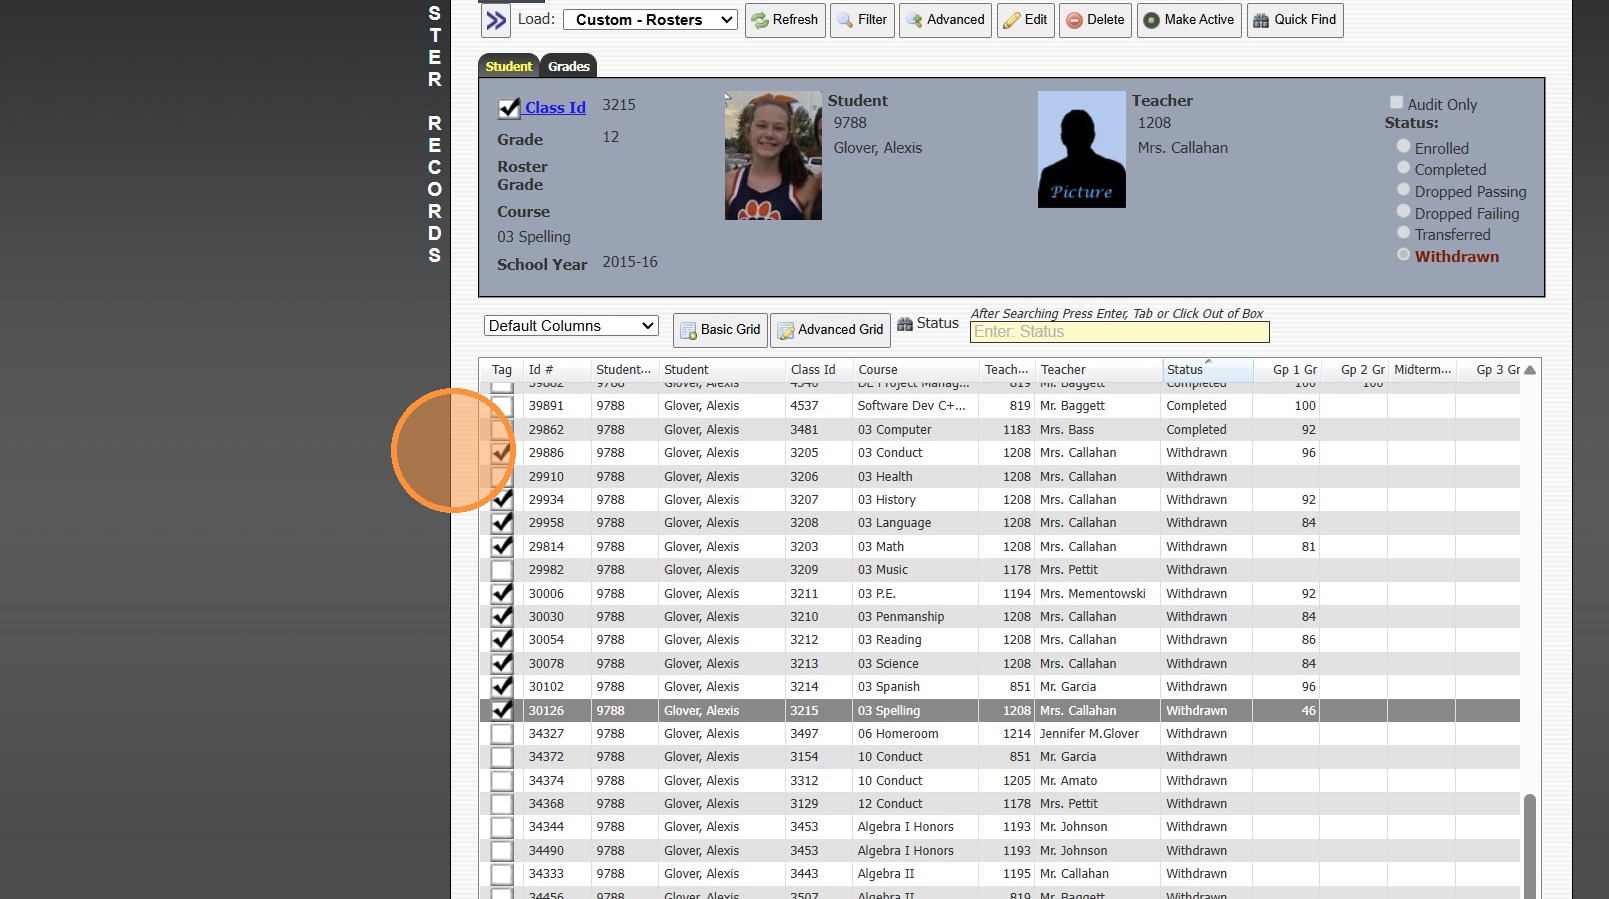Switch to Basic Grid view
Screen dimensions: 1609x899
click(720, 330)
